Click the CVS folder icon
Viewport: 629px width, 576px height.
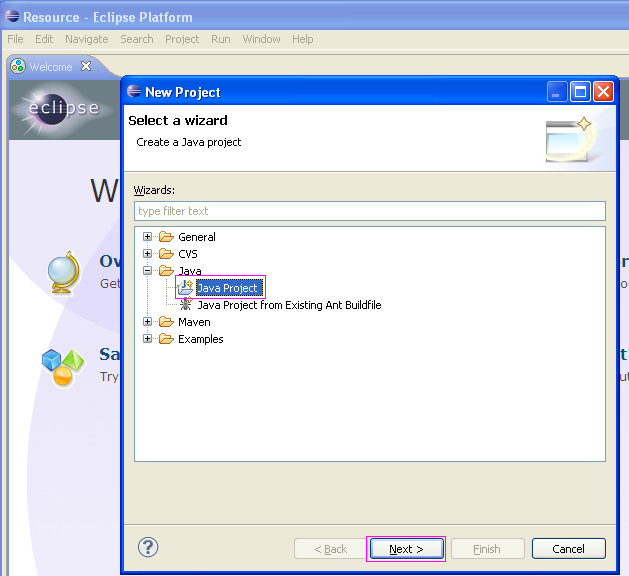tap(166, 254)
